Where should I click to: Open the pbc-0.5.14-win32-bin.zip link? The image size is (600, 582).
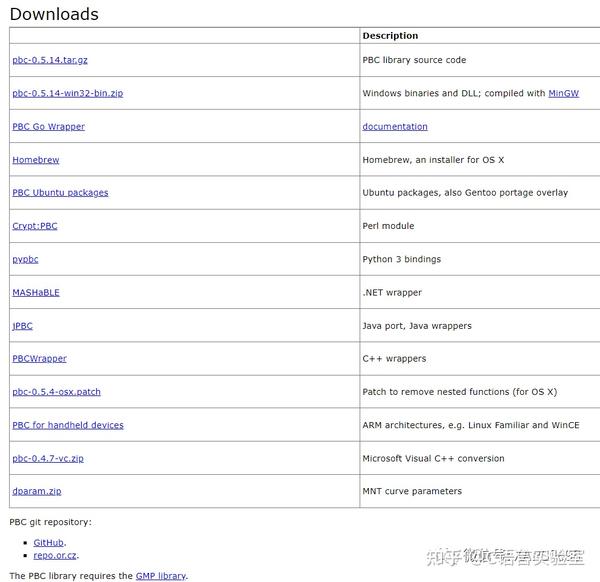[68, 93]
